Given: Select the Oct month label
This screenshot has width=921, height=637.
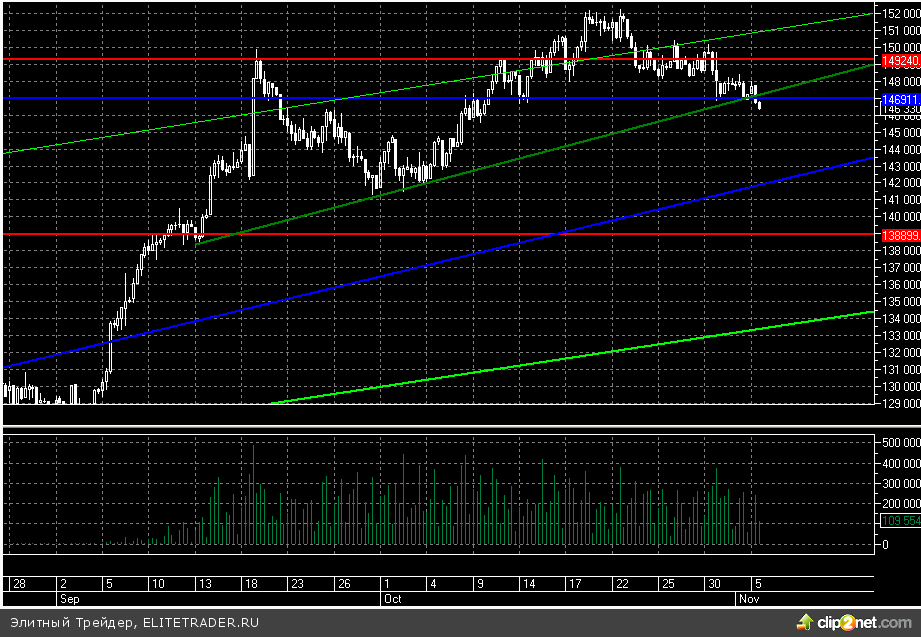Looking at the screenshot, I should [392, 598].
